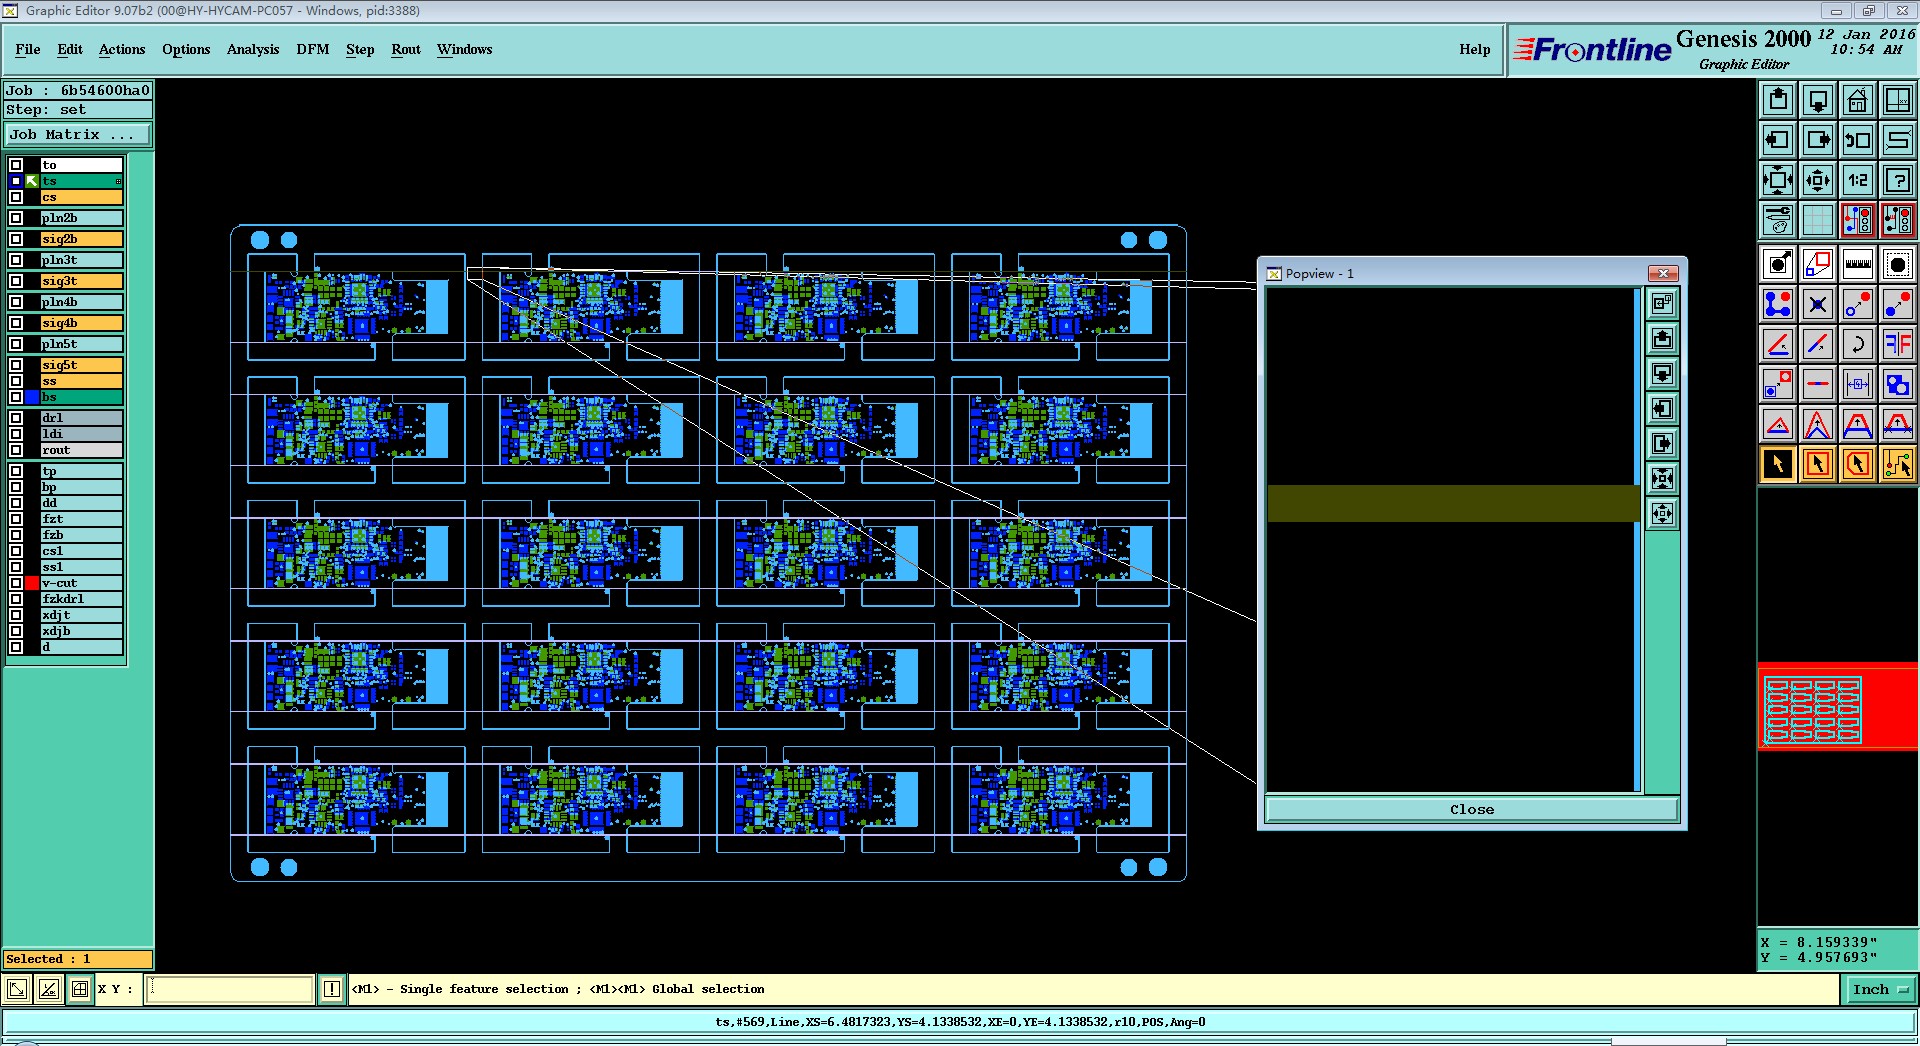Click the zoom out shrink icon in main toolbar
This screenshot has height=1046, width=1920.
(1818, 180)
